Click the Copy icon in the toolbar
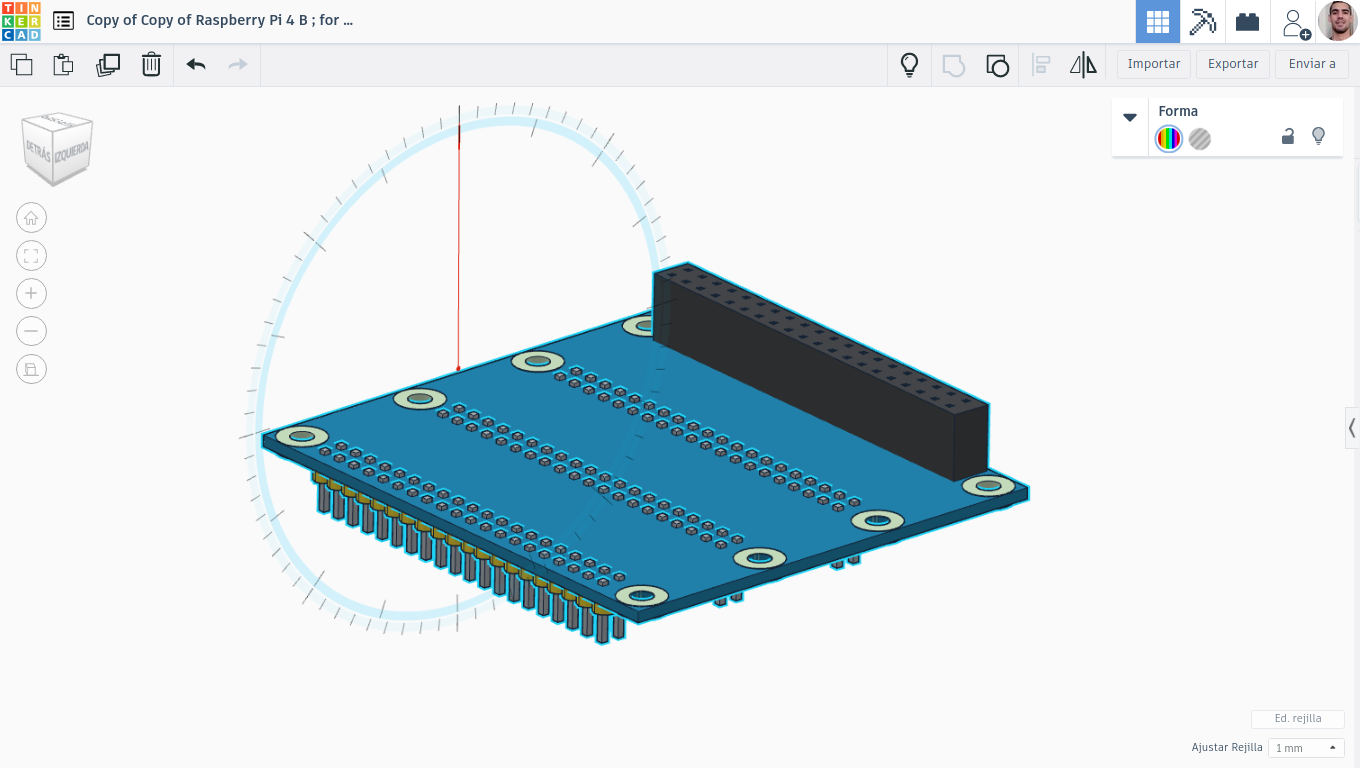 coord(21,65)
